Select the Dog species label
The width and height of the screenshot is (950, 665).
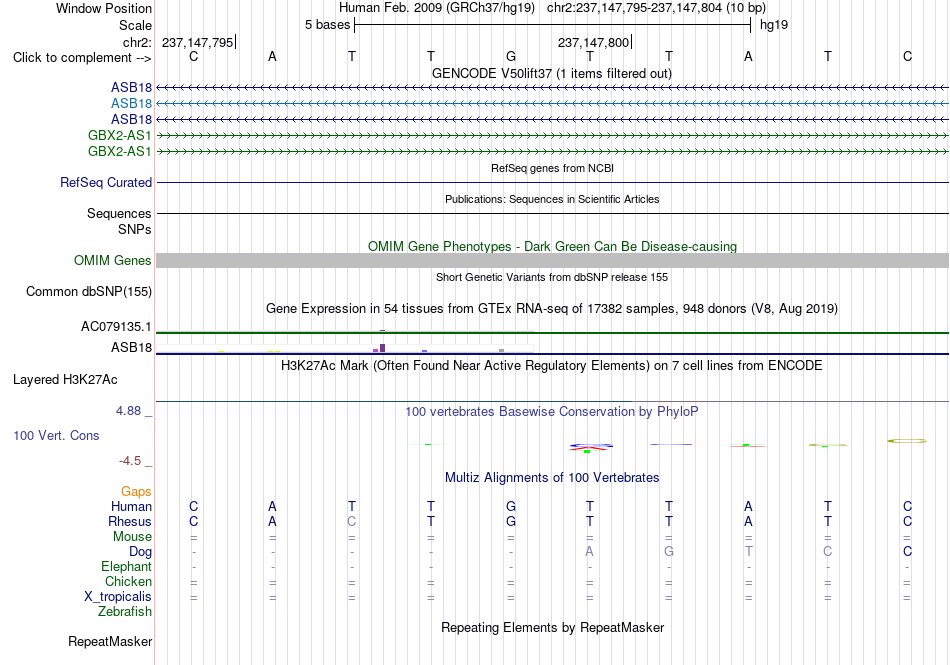click(140, 551)
